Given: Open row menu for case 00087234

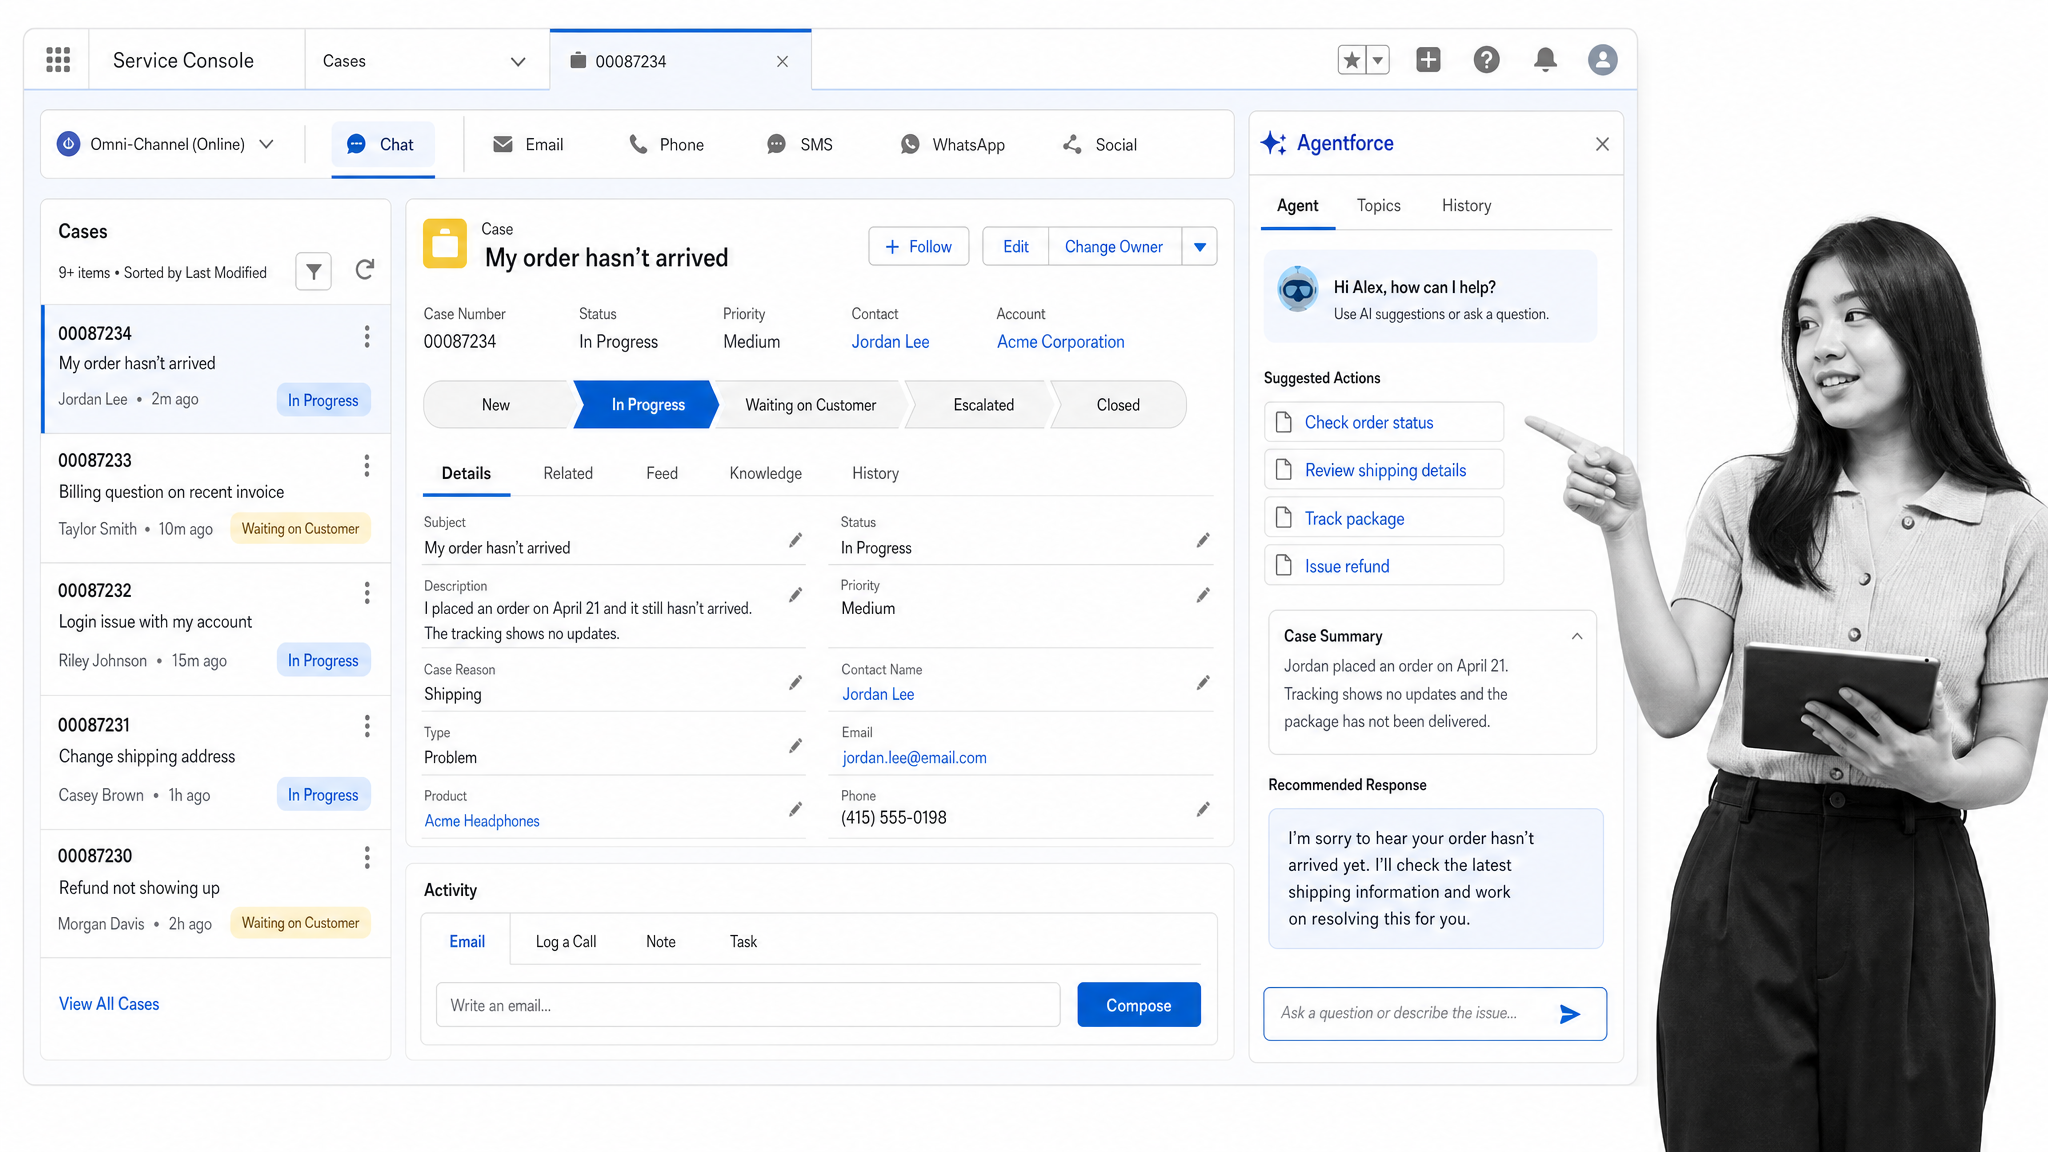Looking at the screenshot, I should point(367,336).
